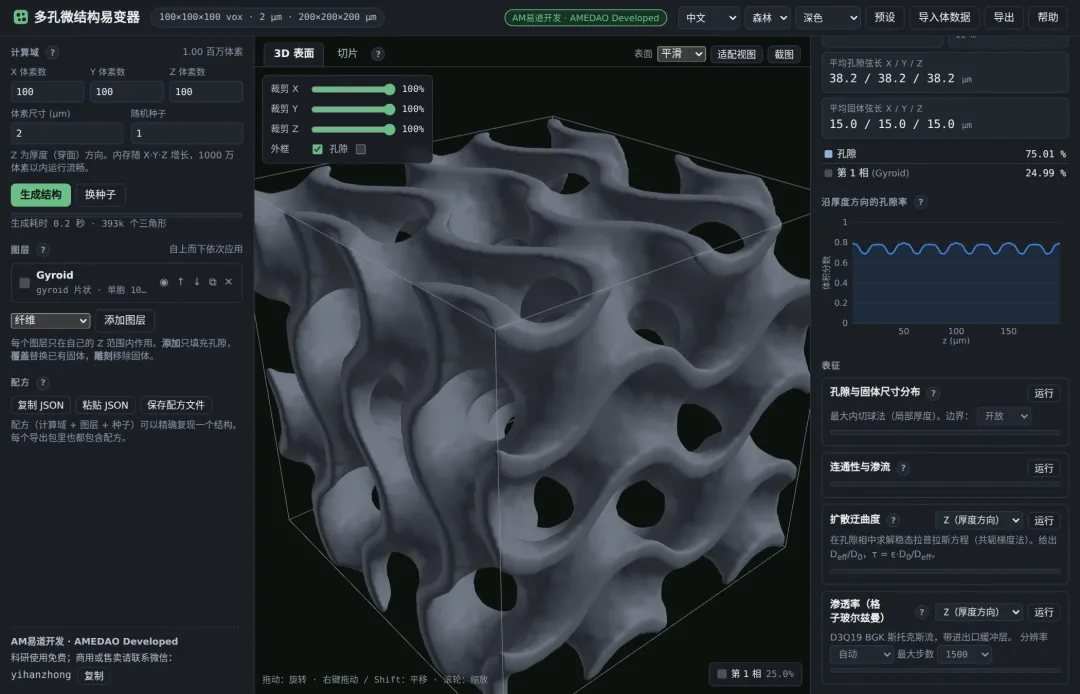This screenshot has width=1080, height=694.
Task: Duplicate the Gyroid layer
Action: pos(213,282)
